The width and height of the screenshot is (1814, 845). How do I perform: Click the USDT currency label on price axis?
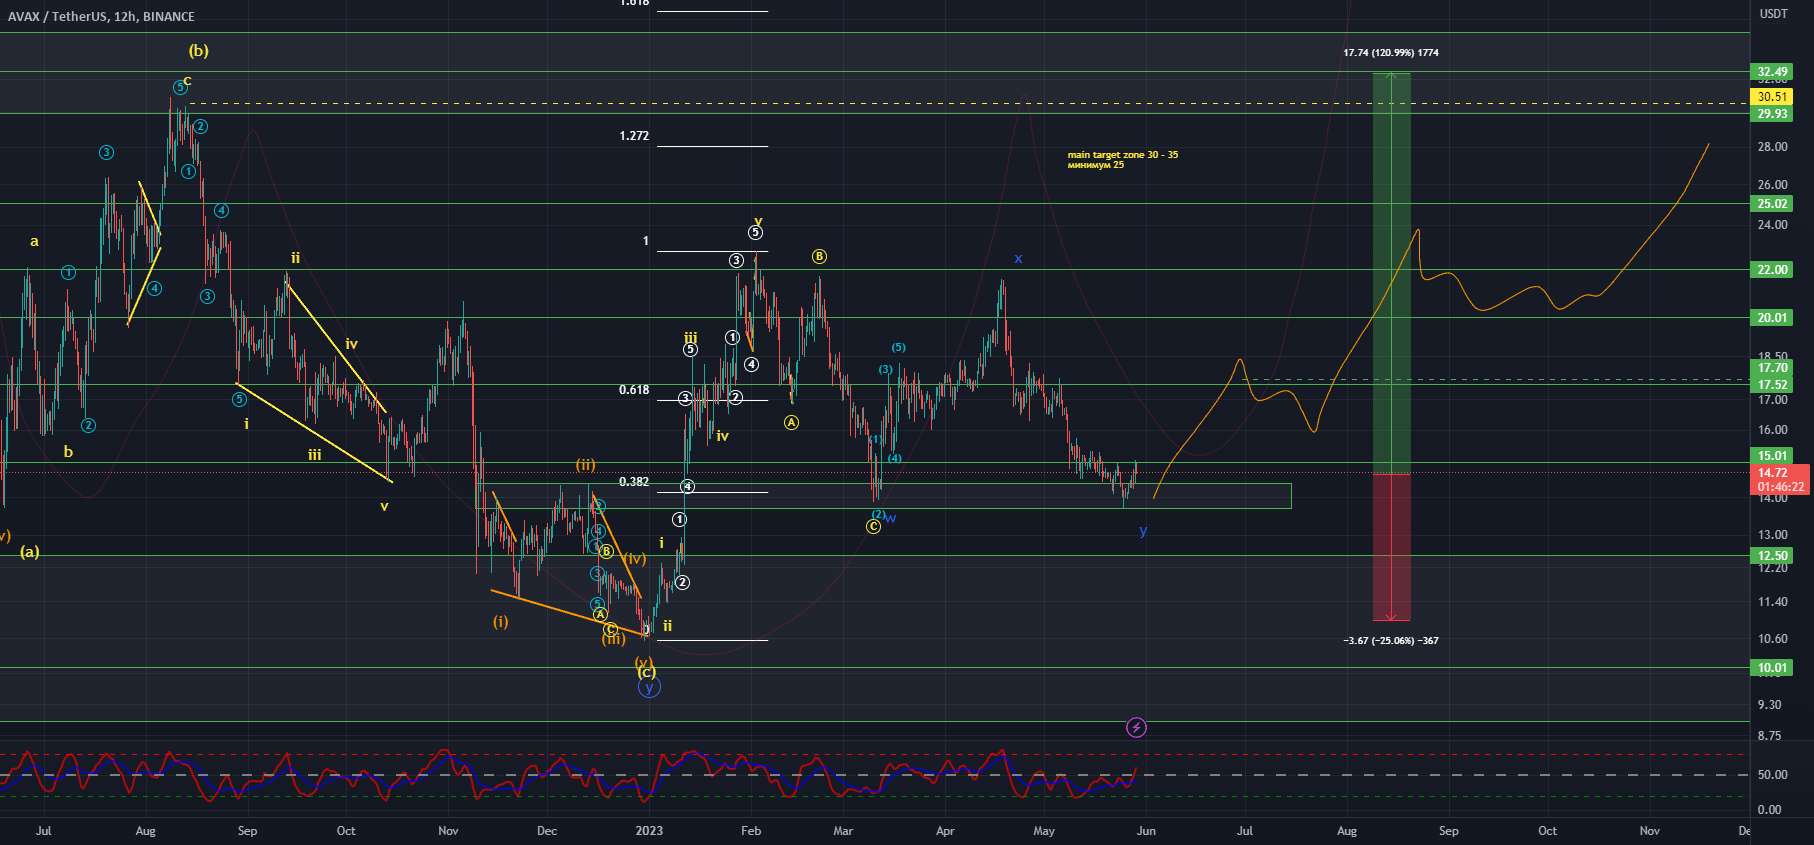(1774, 14)
